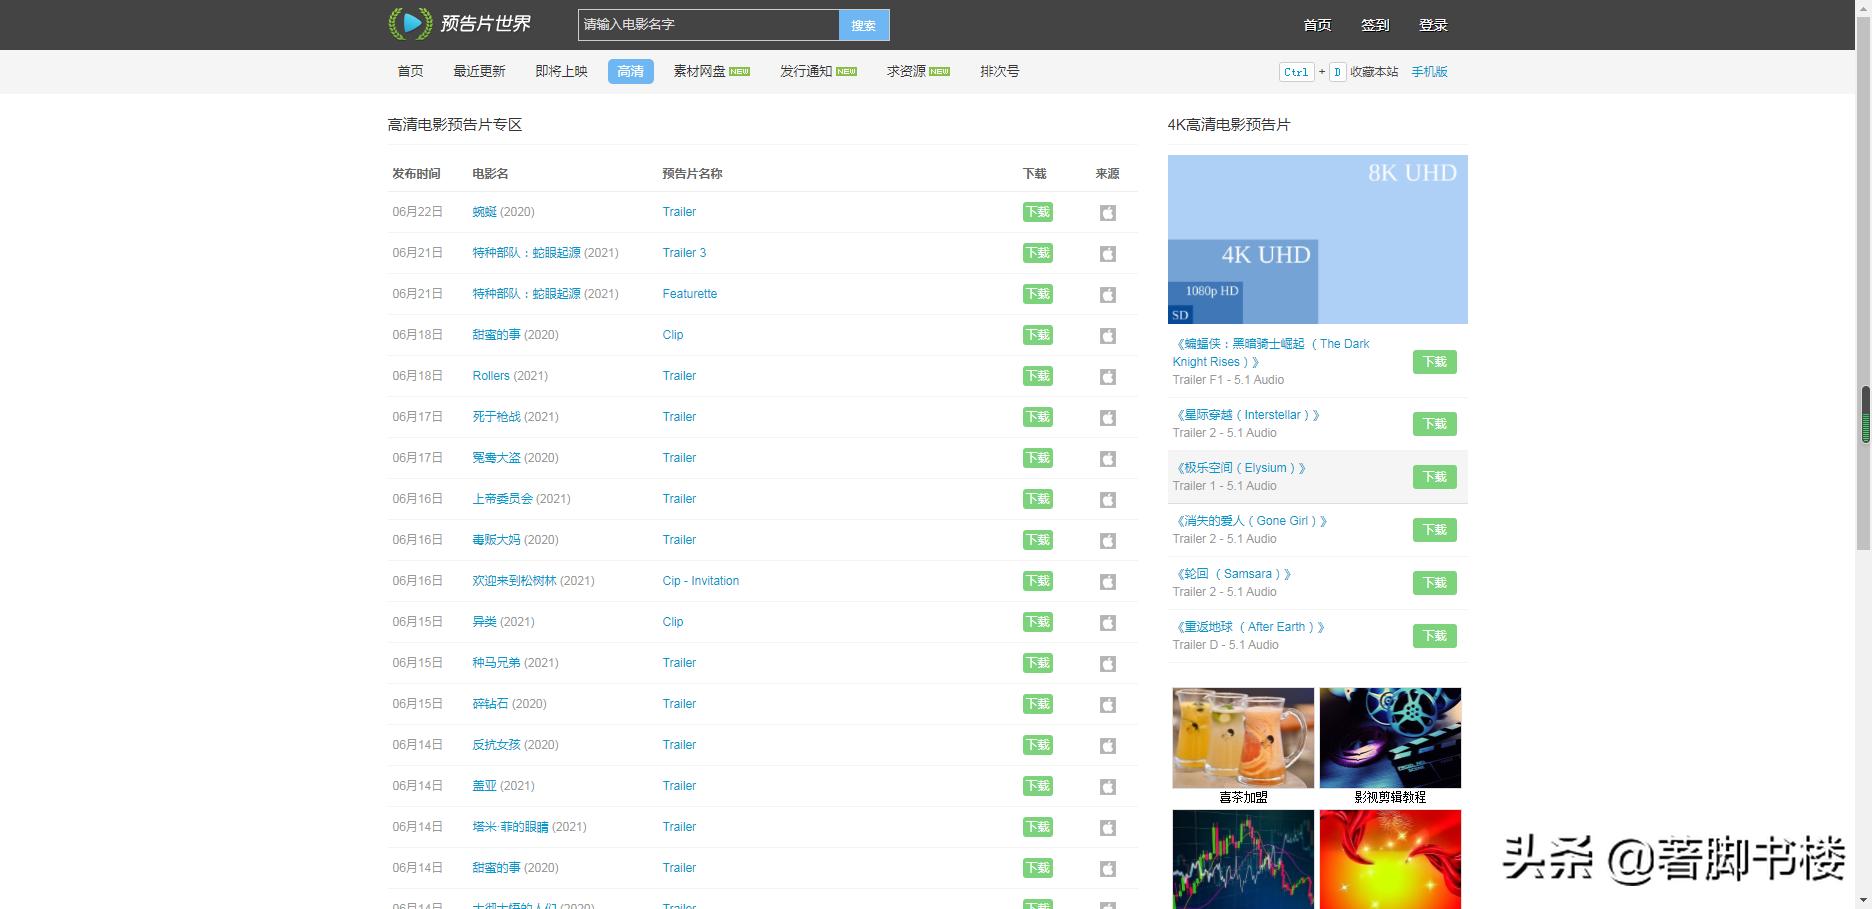Click Apple source icon for Rollers row
1872x909 pixels.
tap(1108, 377)
